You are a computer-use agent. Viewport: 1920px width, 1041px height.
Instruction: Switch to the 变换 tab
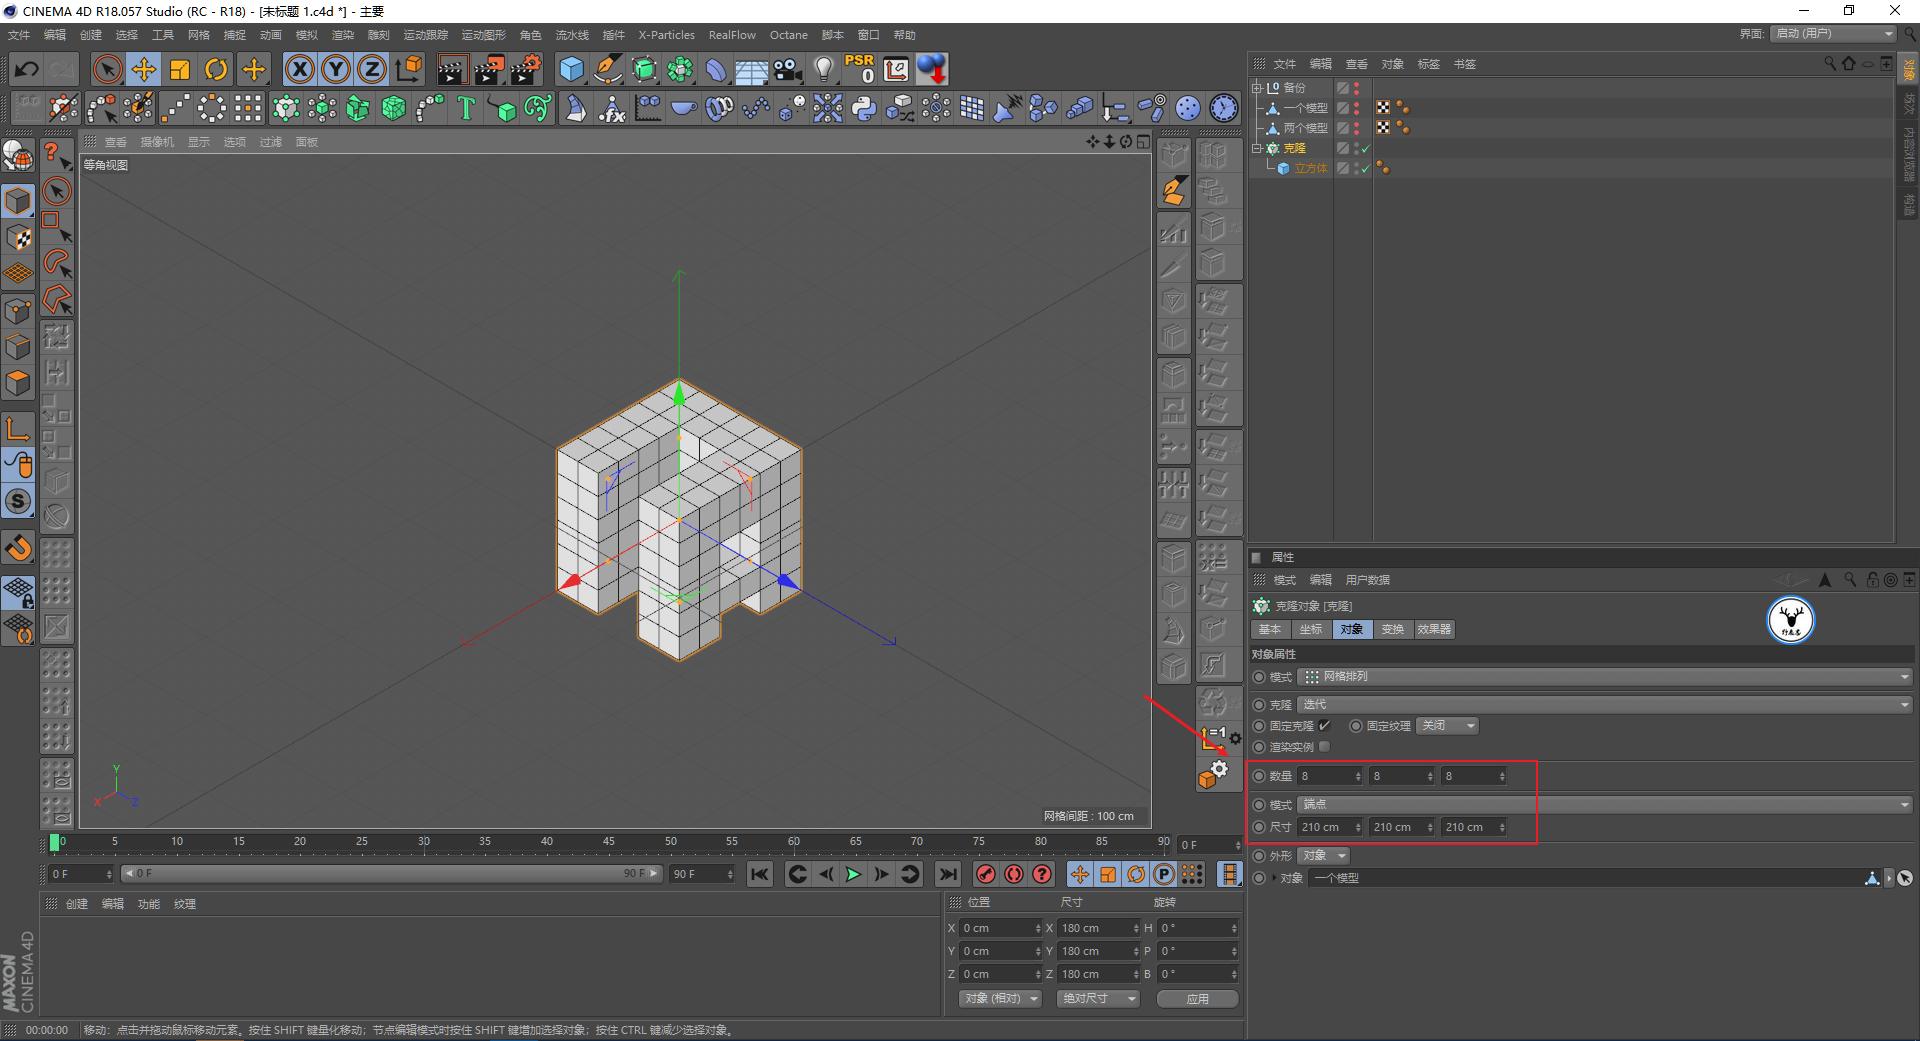tap(1392, 629)
